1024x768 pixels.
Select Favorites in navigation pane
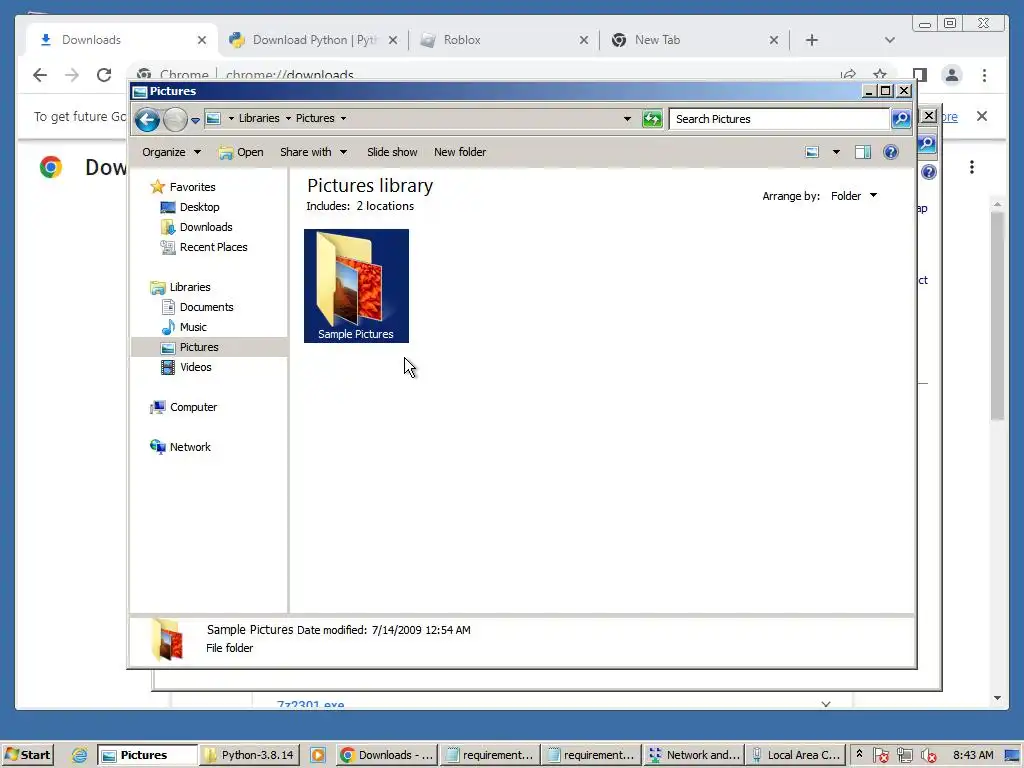pos(192,187)
